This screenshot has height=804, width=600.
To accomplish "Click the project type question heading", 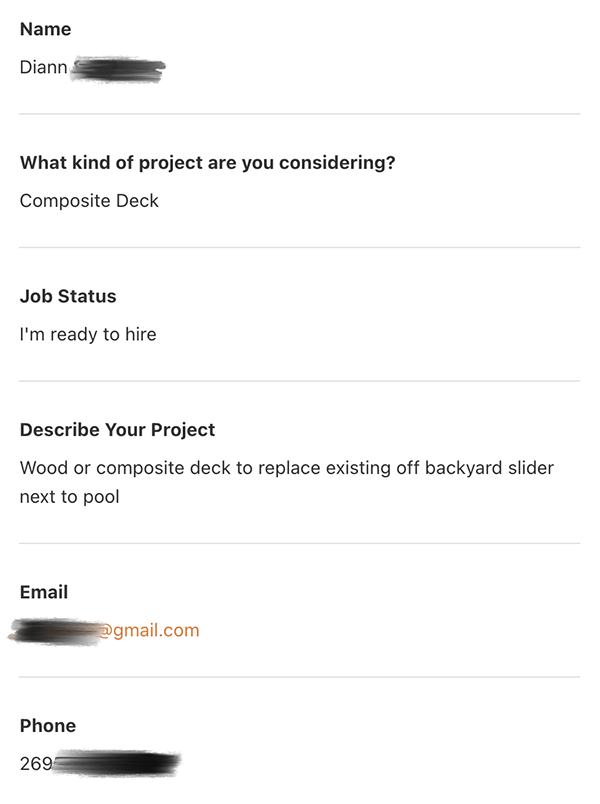I will click(207, 163).
